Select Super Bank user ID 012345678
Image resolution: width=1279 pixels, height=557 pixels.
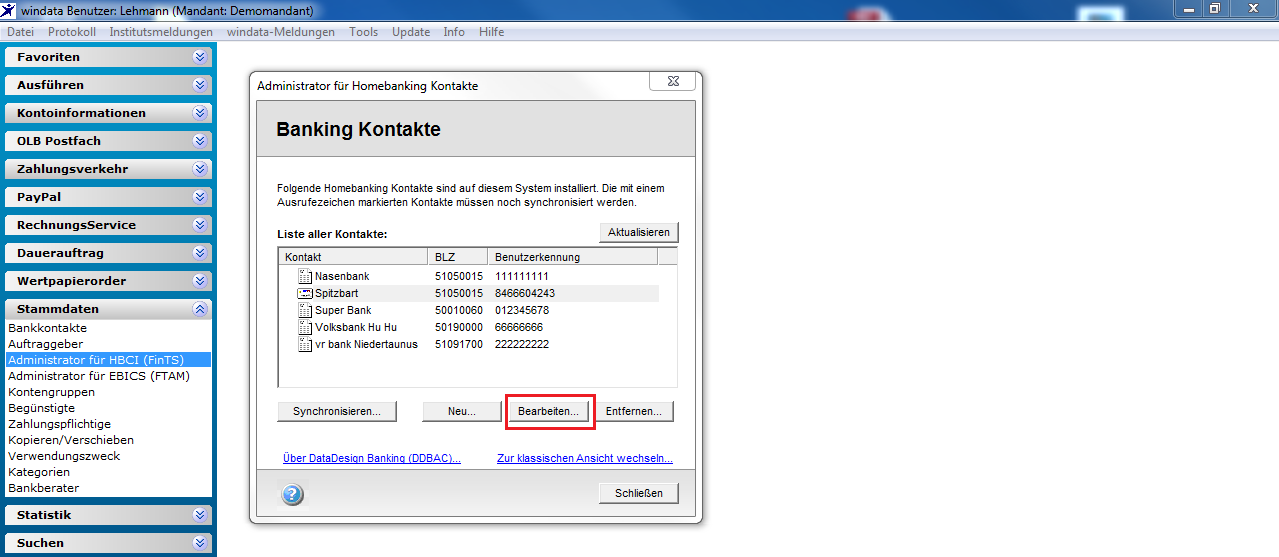tap(521, 310)
